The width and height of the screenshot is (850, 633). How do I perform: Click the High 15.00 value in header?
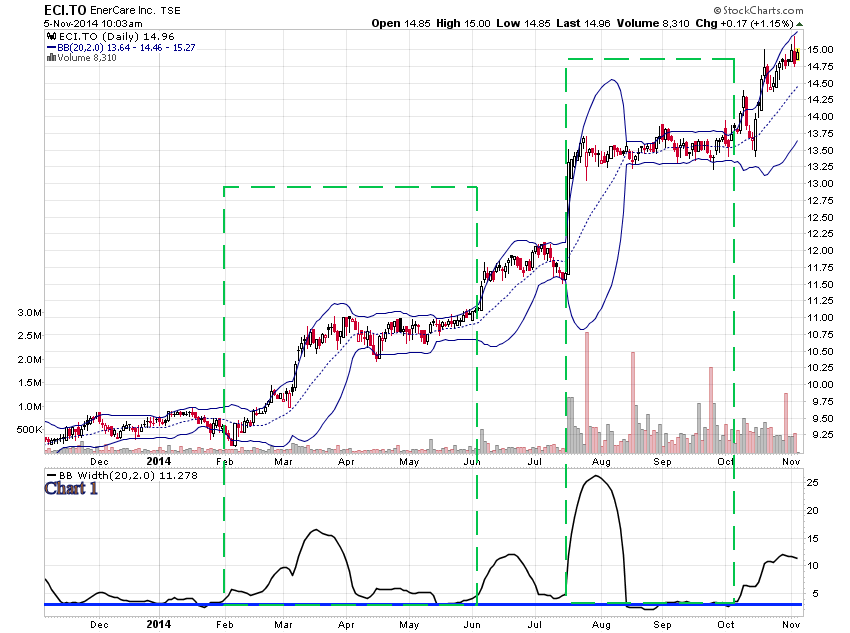tap(463, 23)
